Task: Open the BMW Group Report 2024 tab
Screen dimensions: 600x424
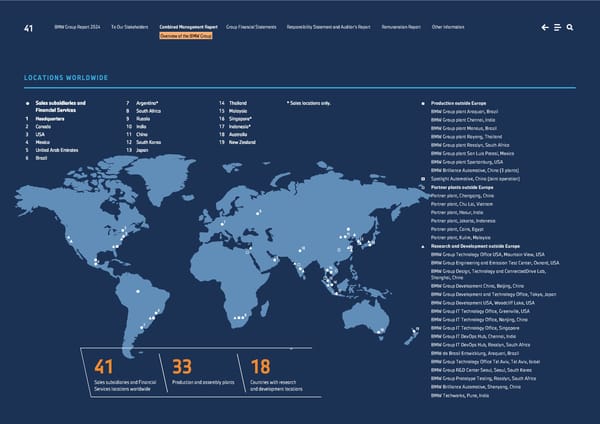Action: (76, 27)
